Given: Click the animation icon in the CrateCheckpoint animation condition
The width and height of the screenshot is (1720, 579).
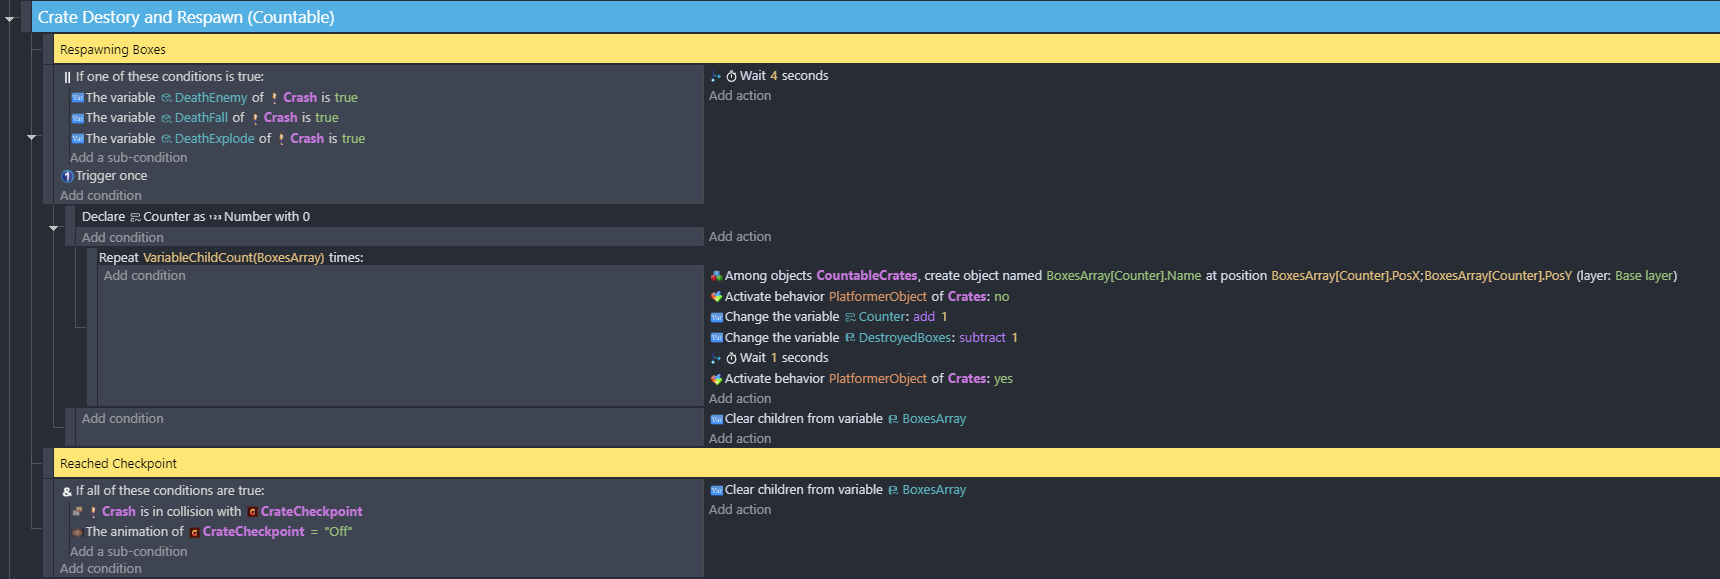Looking at the screenshot, I should pos(77,532).
